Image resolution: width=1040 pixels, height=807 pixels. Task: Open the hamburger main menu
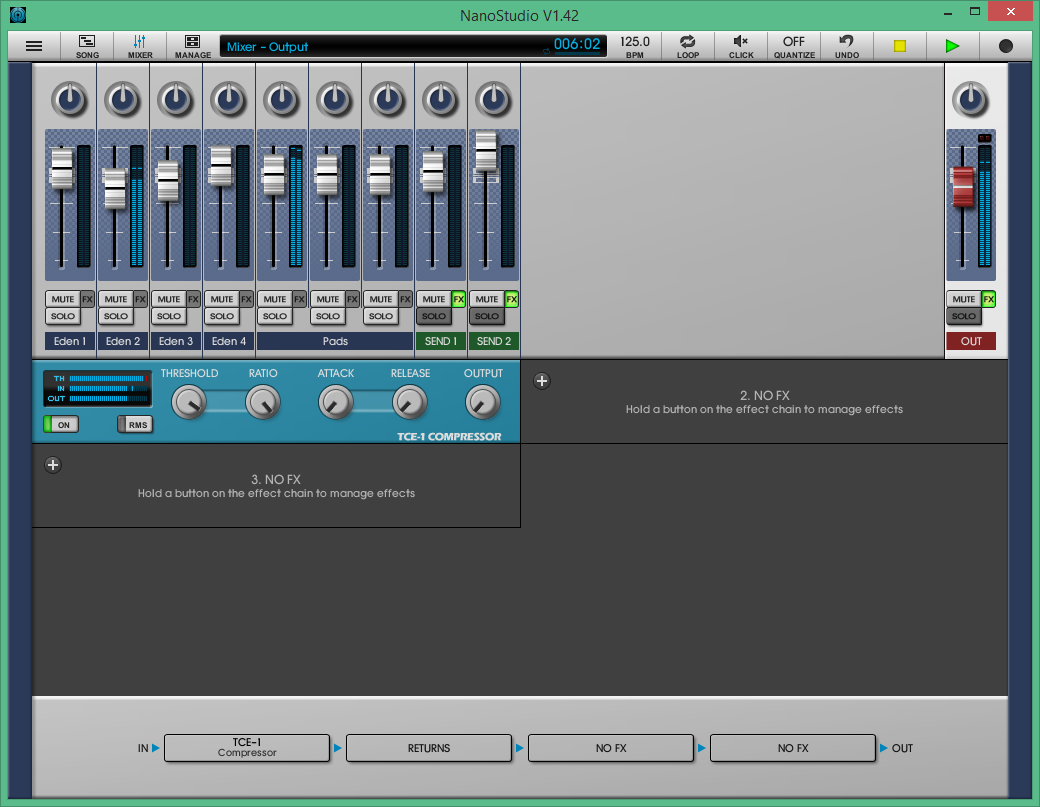coord(34,46)
